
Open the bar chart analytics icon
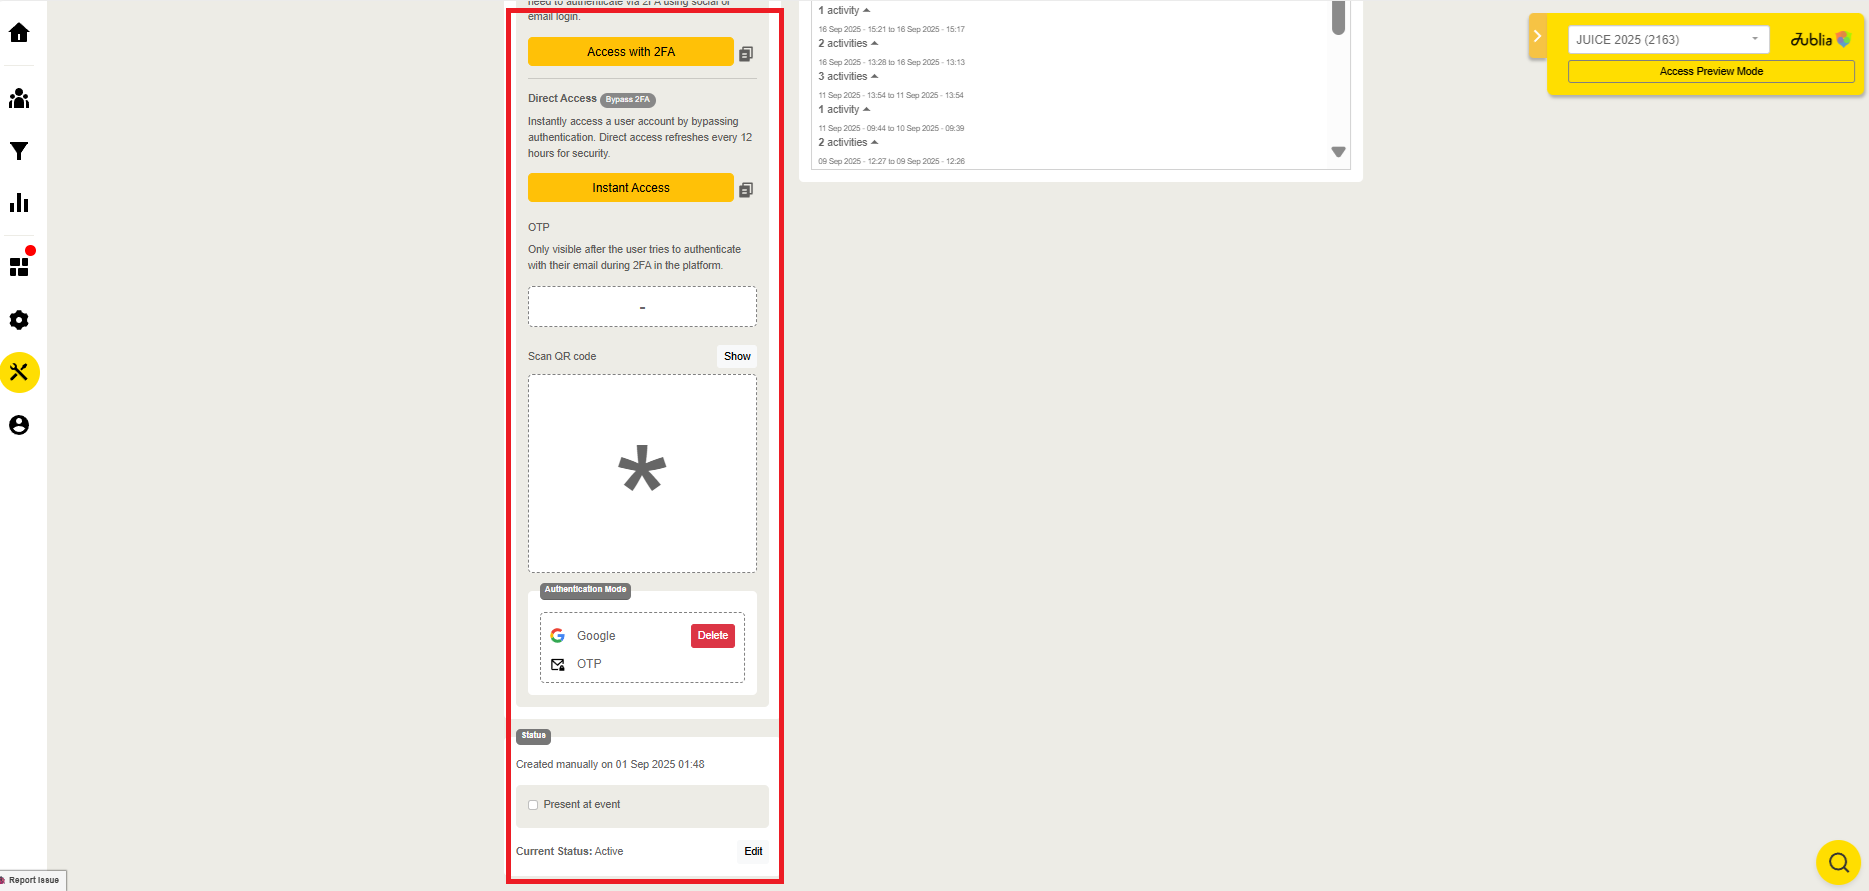pos(19,203)
